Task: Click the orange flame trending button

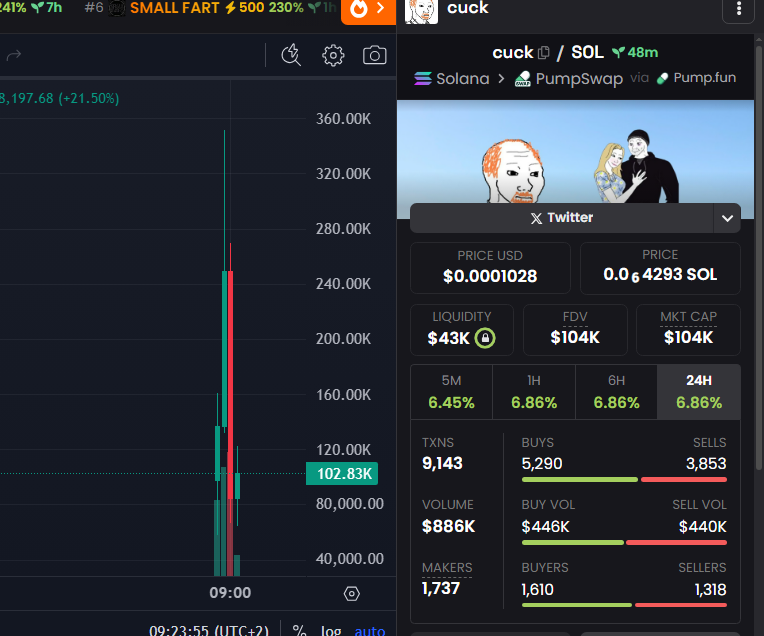Action: [368, 10]
